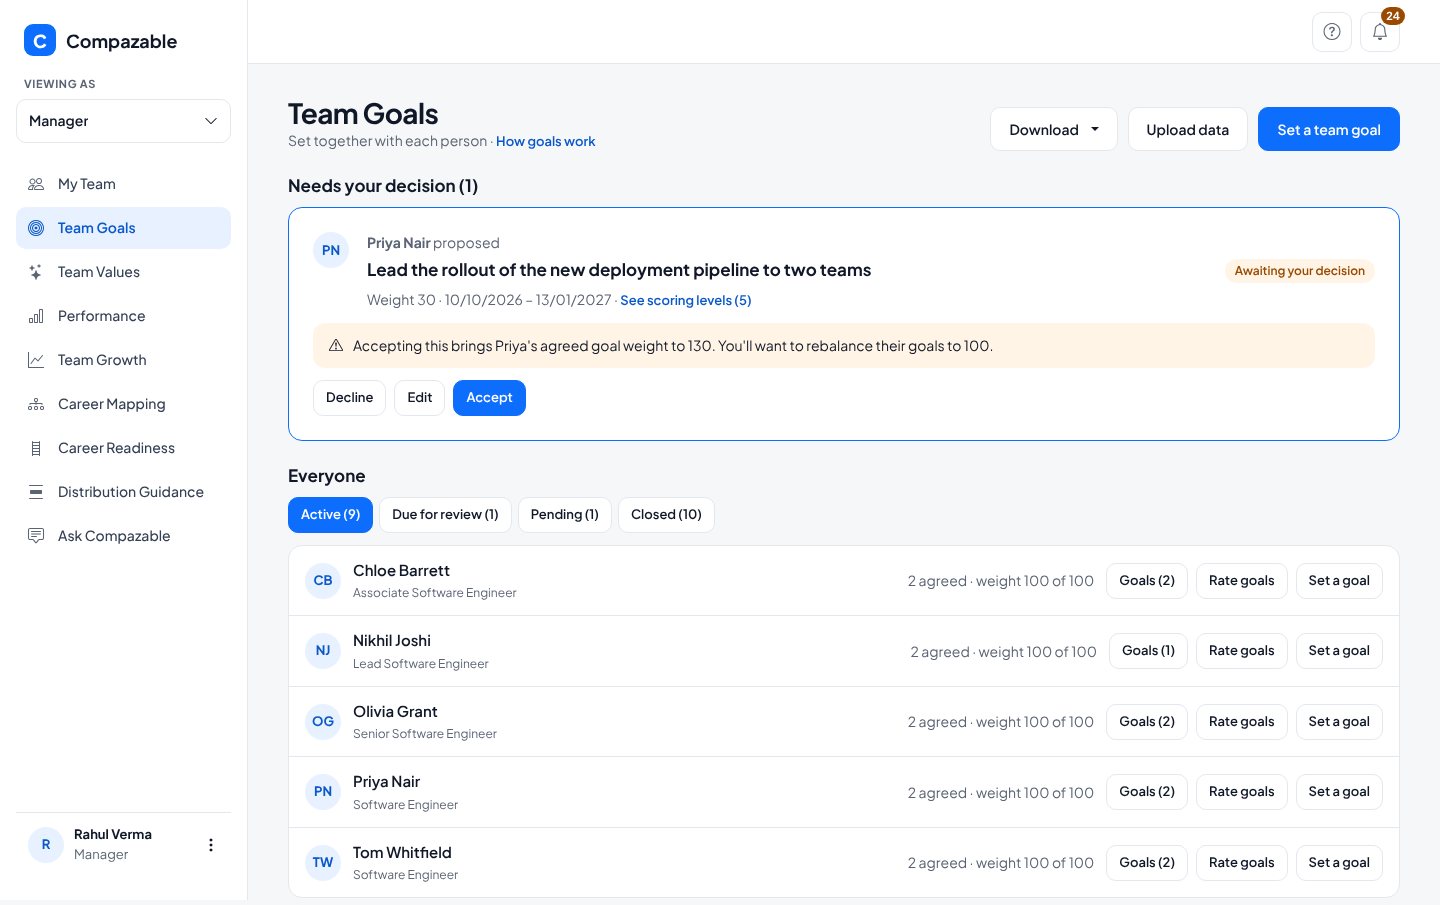Open Team Growth in the sidebar
Screen dimensions: 1440x905
tap(123, 360)
